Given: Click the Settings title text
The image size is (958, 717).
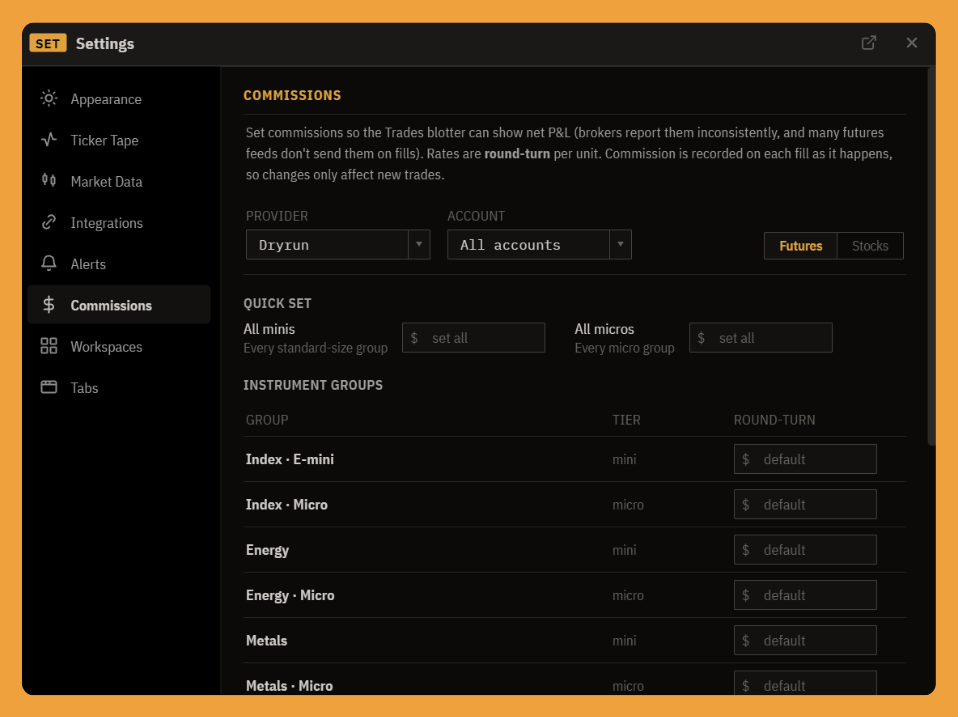Looking at the screenshot, I should (105, 44).
